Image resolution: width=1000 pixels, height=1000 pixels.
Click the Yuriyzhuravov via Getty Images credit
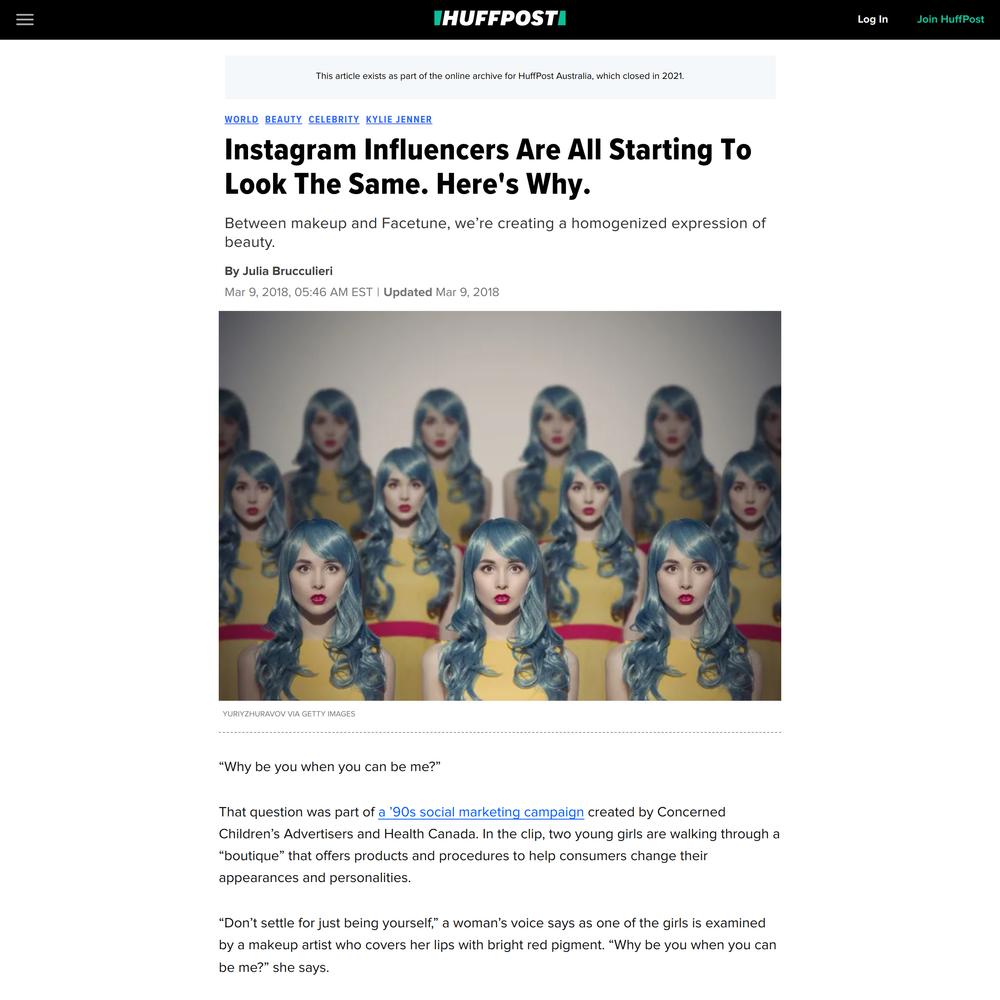click(289, 714)
